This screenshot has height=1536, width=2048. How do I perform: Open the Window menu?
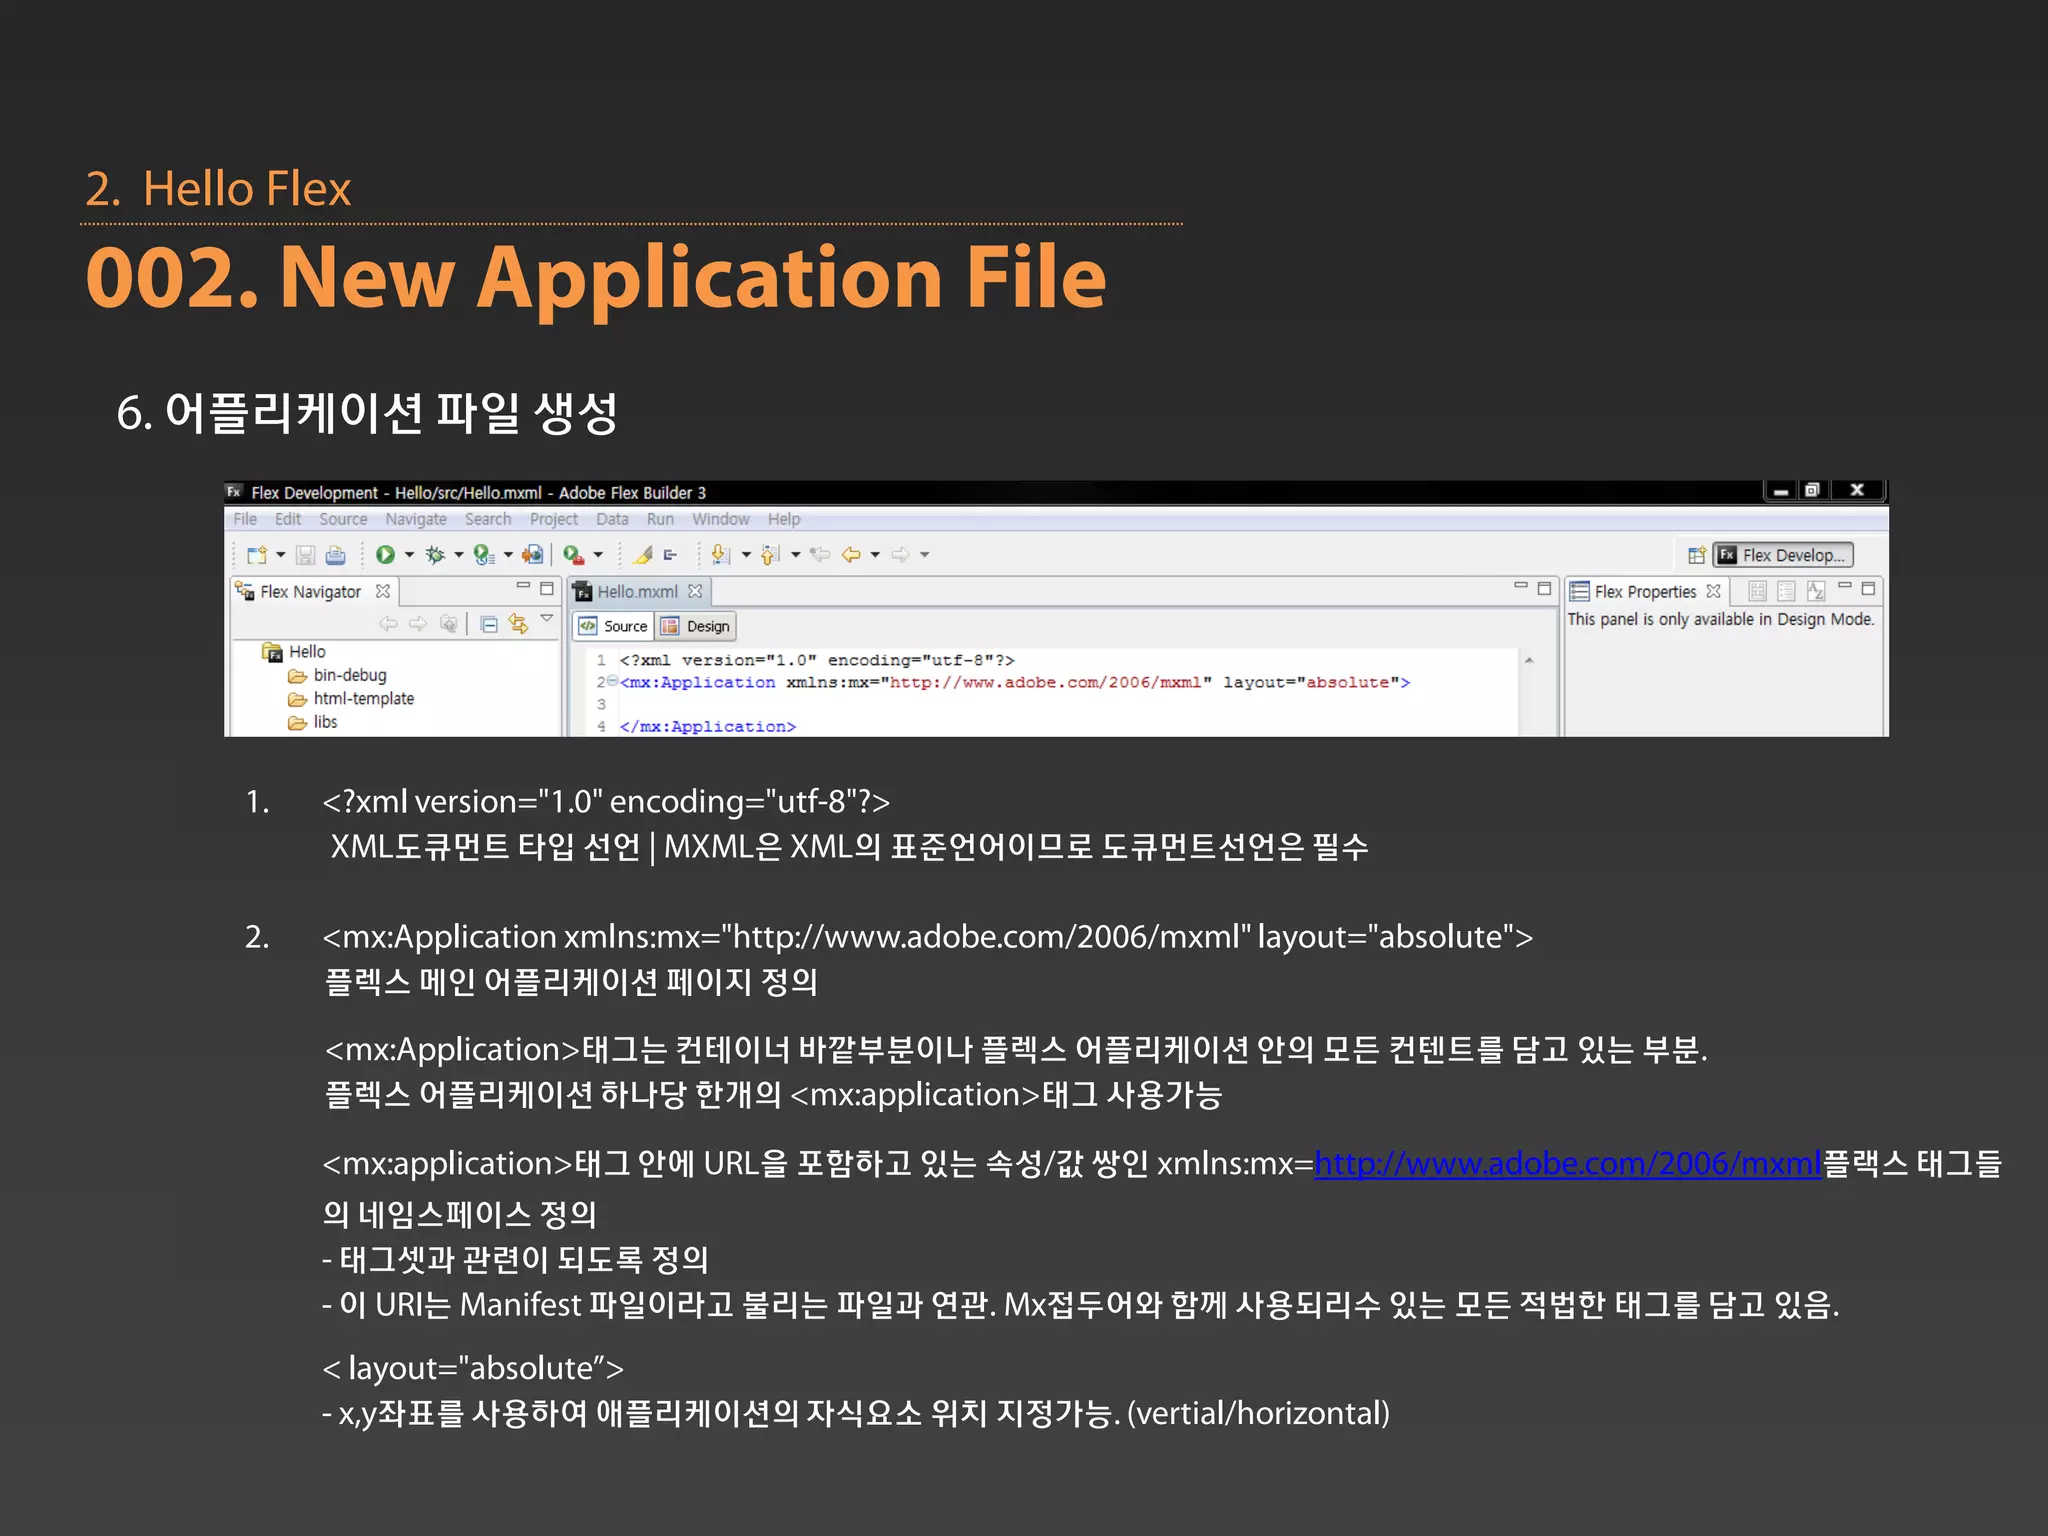pos(721,519)
